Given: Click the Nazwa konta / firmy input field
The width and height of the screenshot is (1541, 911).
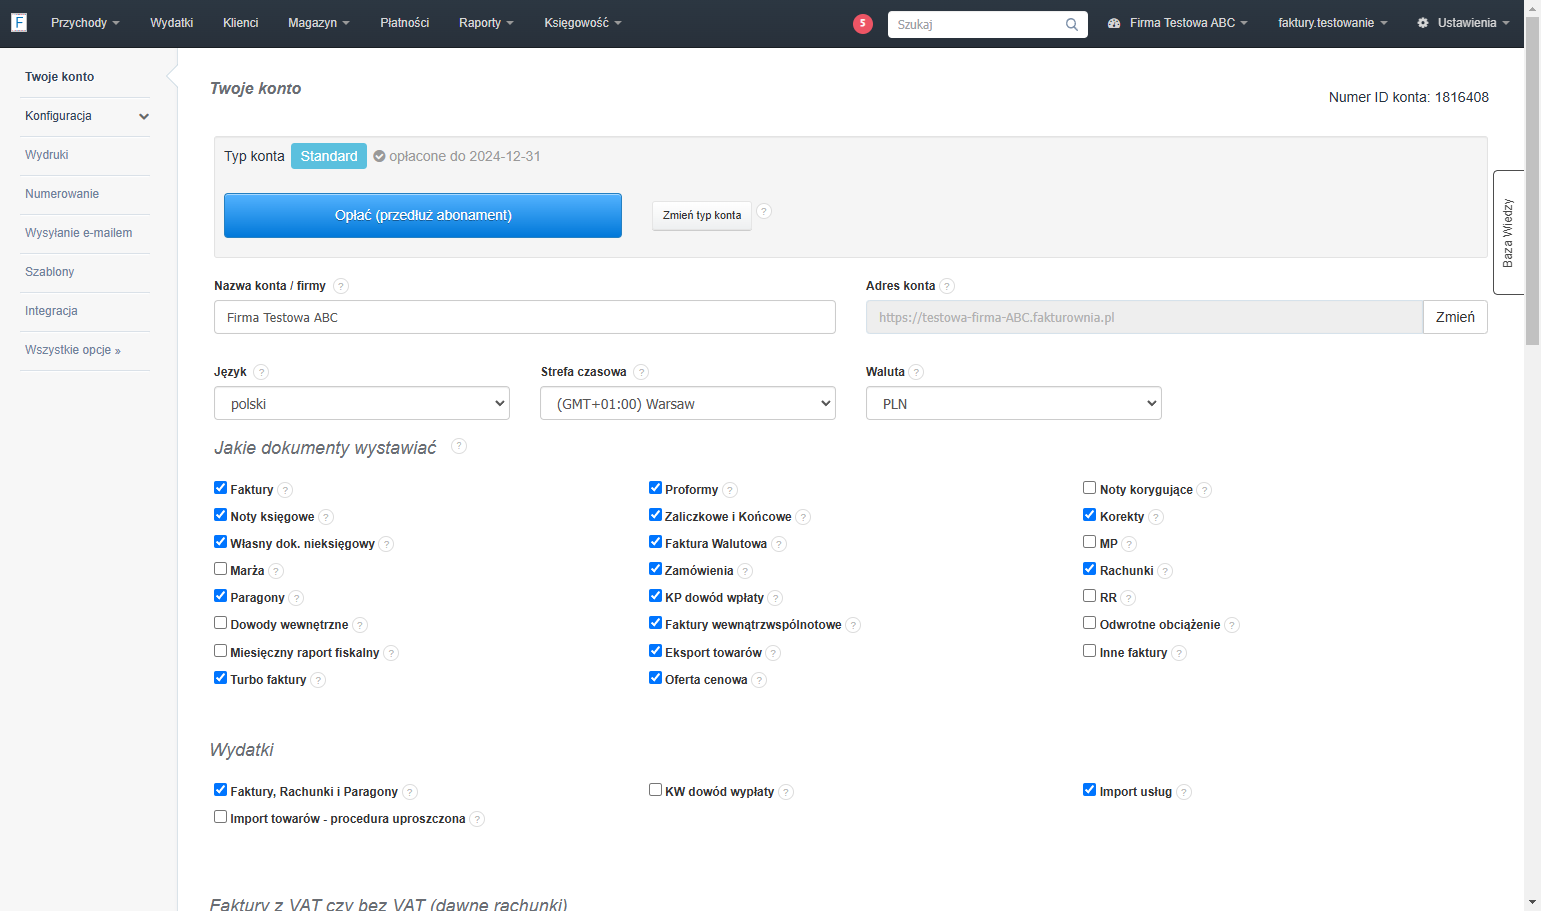Looking at the screenshot, I should [x=525, y=317].
